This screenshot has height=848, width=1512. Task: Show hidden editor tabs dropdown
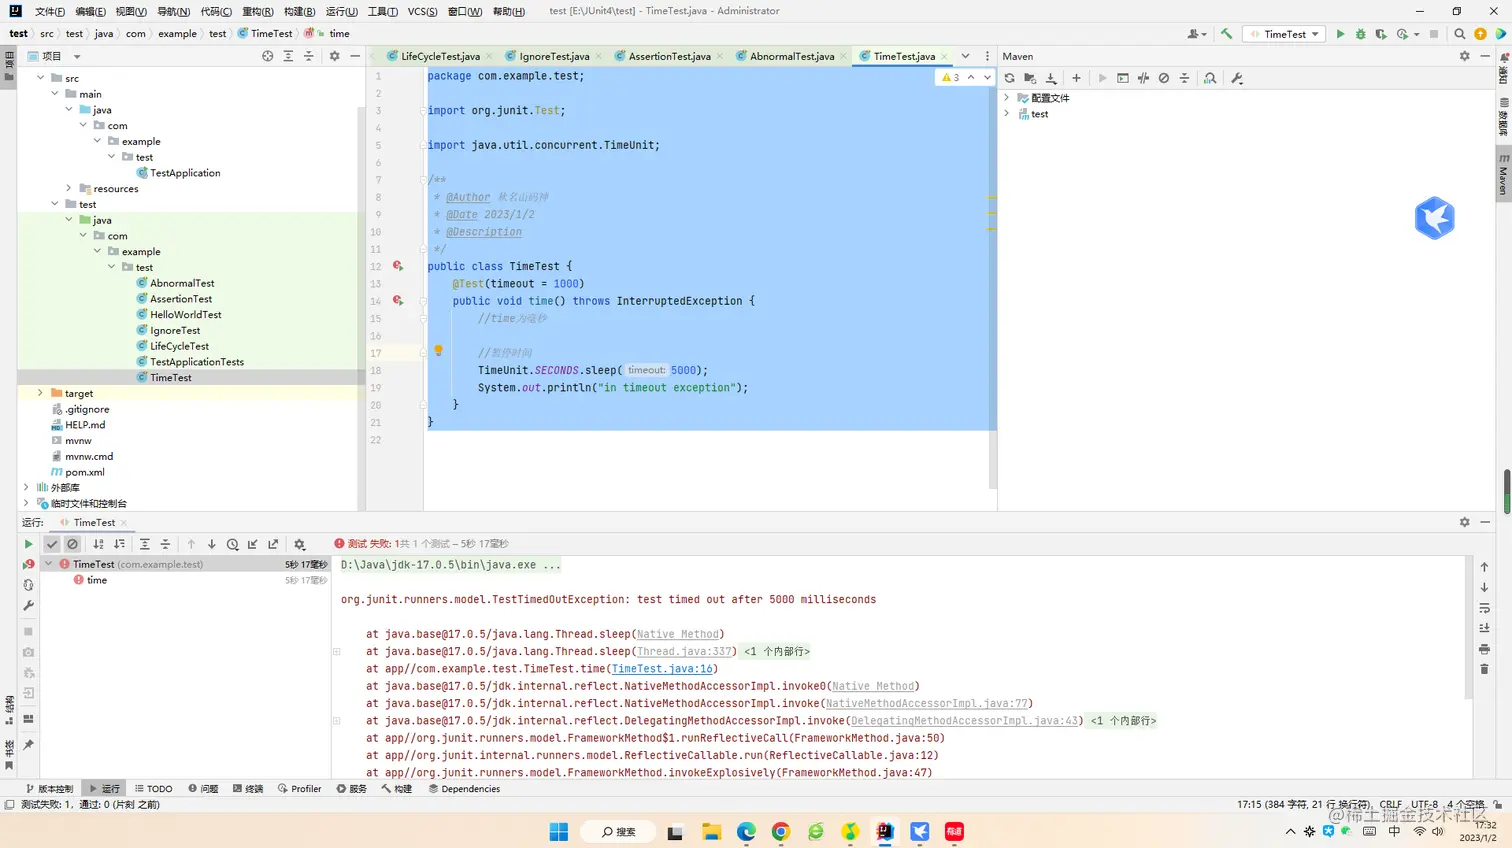(x=965, y=56)
